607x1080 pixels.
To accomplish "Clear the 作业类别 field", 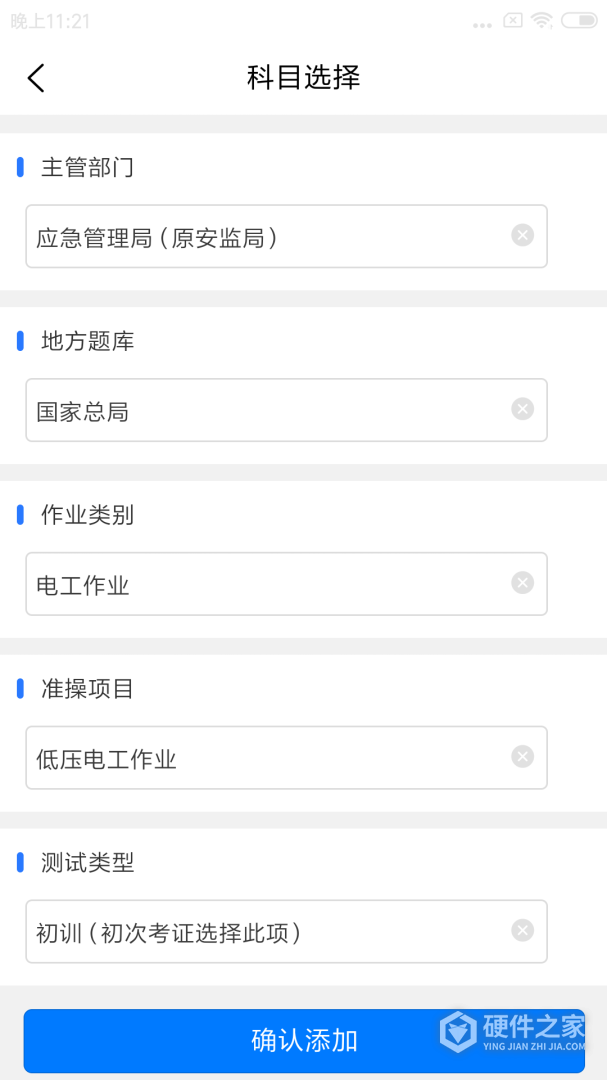I will pyautogui.click(x=522, y=582).
